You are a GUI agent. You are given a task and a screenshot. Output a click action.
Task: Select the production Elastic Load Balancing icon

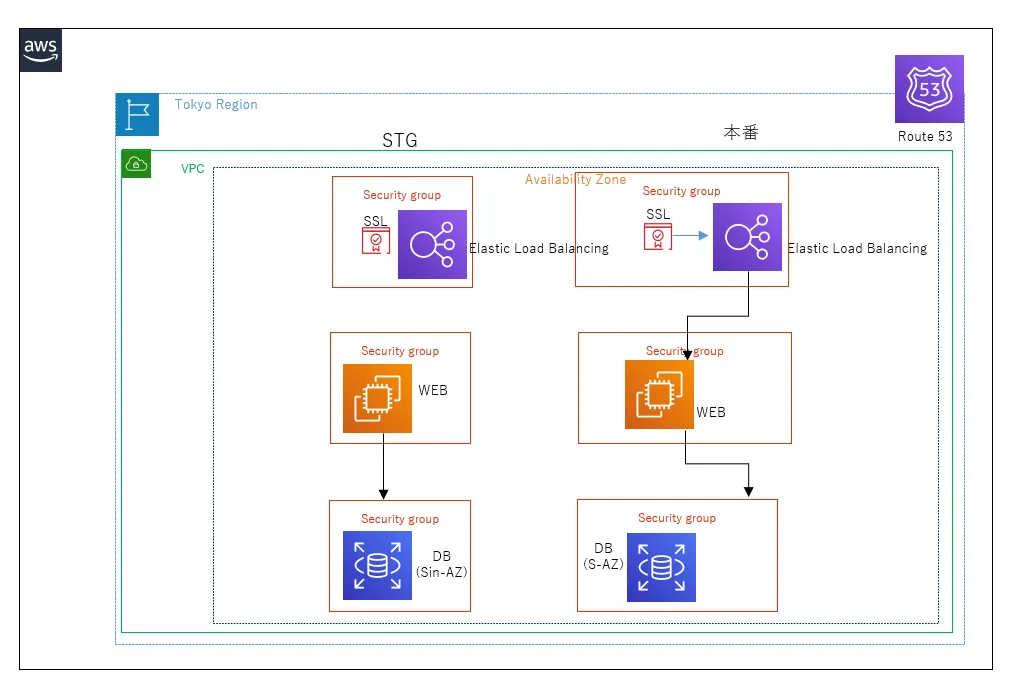747,237
